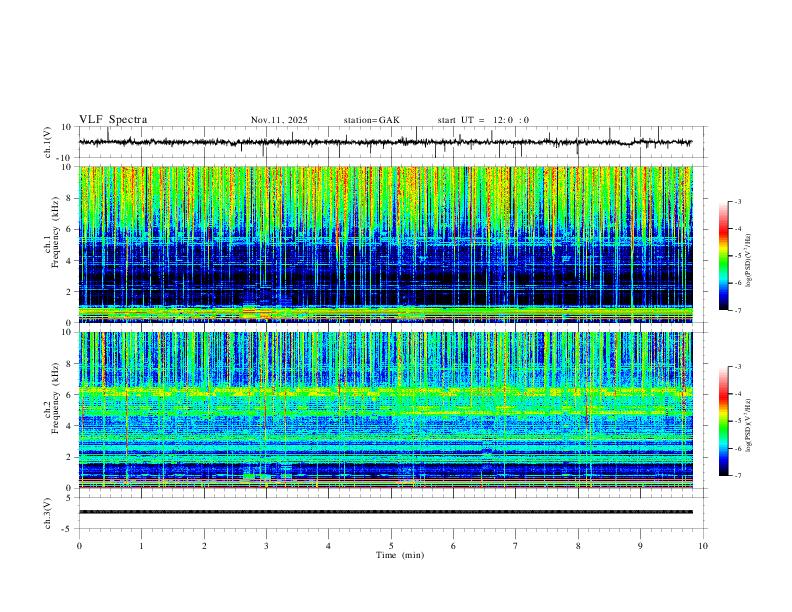The height and width of the screenshot is (612, 792).
Task: Click inside the ch.2 spectrogram panel
Action: (x=386, y=410)
